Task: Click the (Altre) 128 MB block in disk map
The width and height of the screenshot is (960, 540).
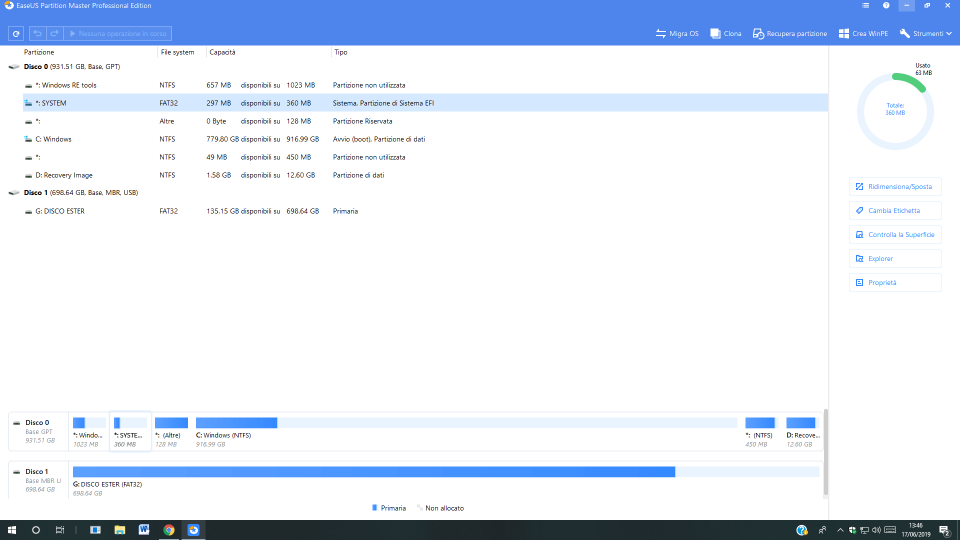Action: (171, 432)
